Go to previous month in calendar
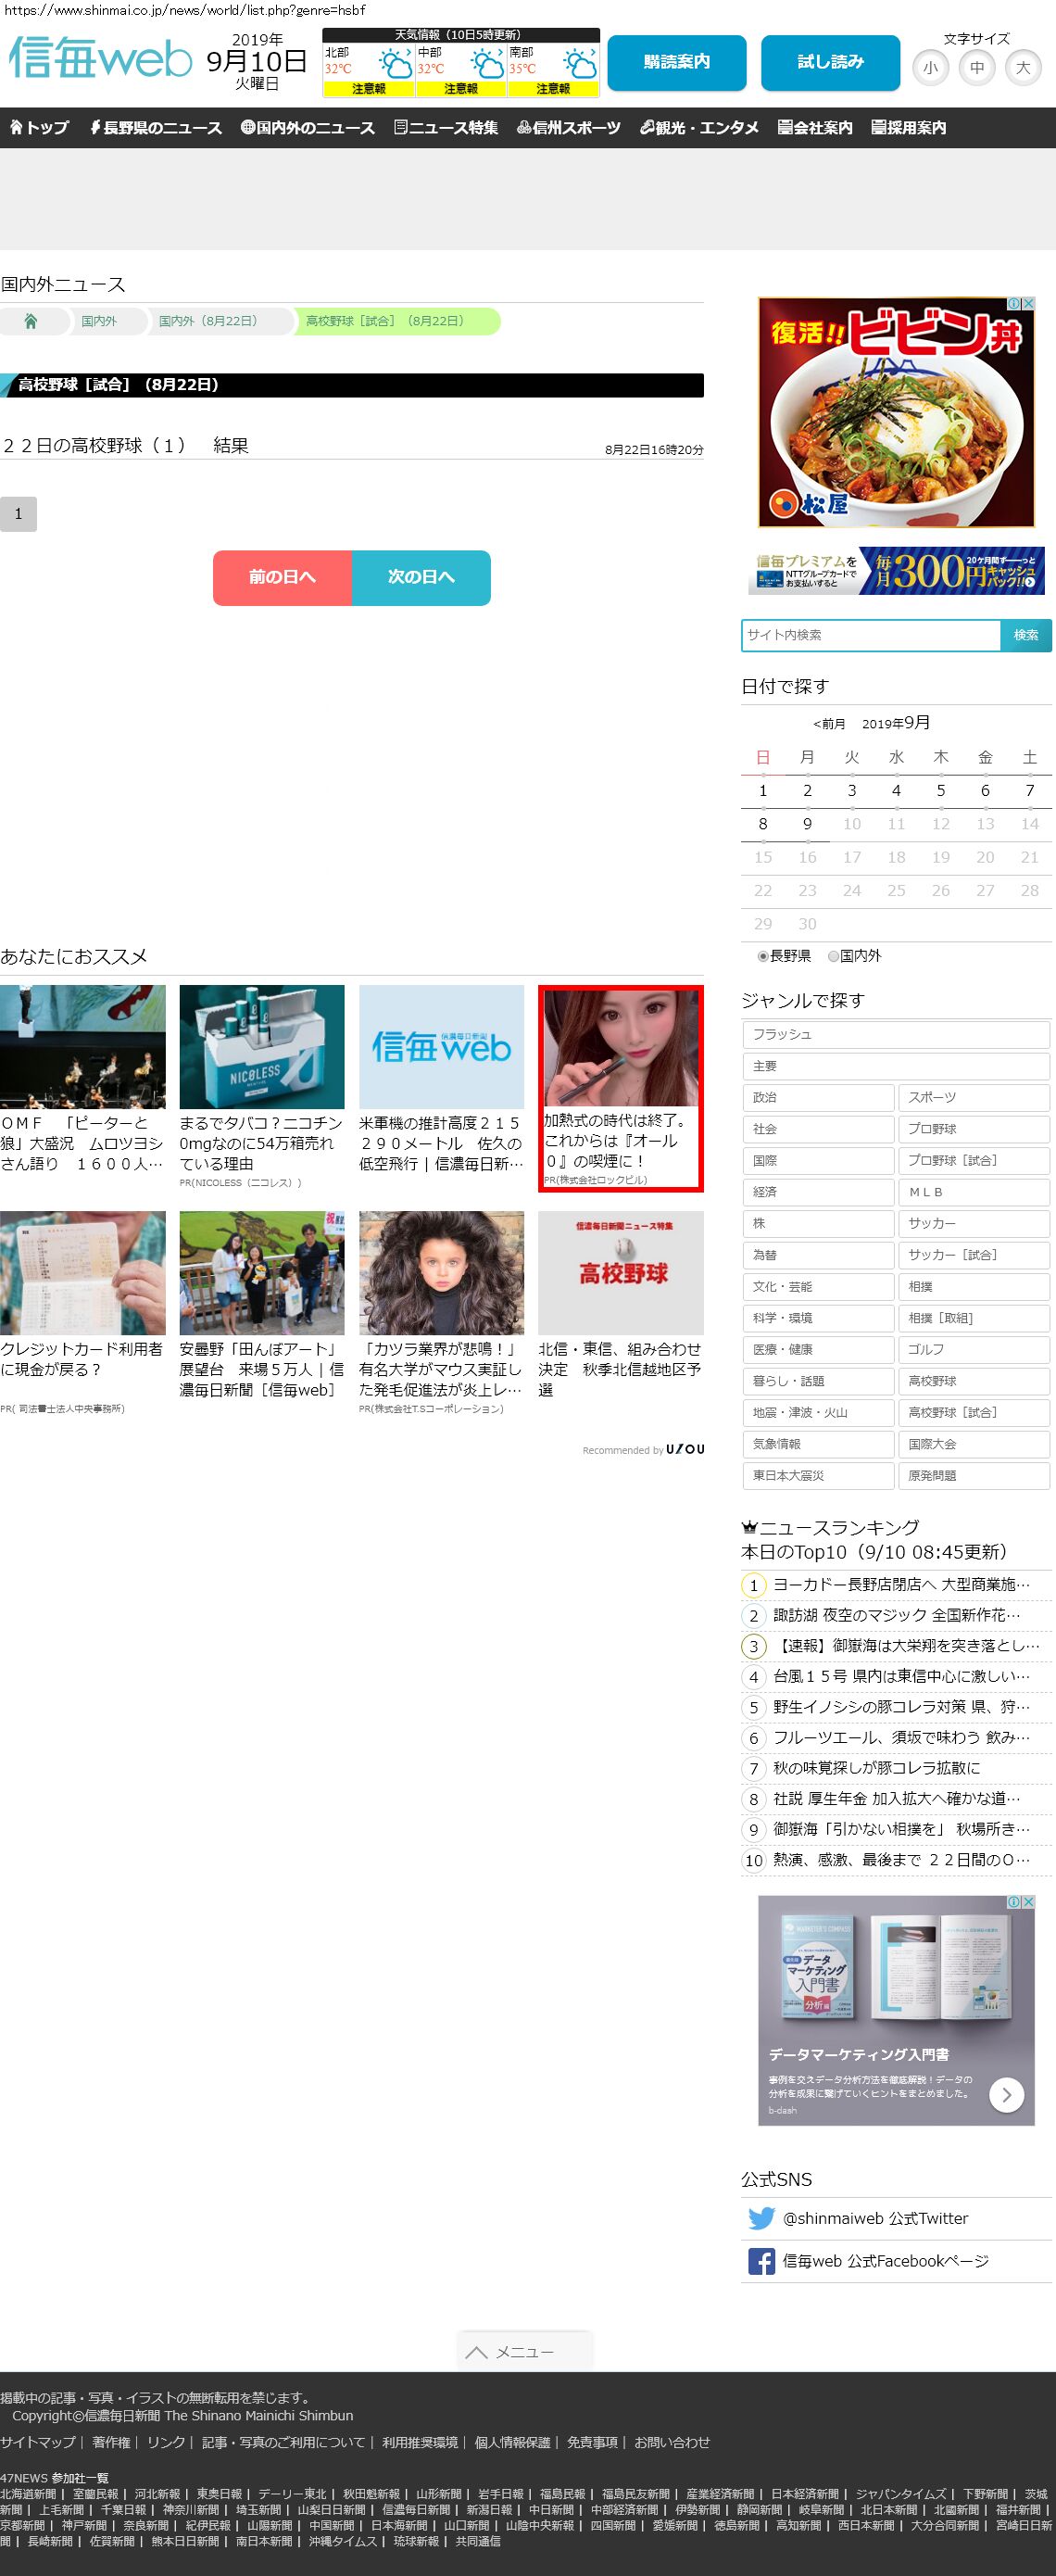The width and height of the screenshot is (1056, 2576). (x=829, y=724)
